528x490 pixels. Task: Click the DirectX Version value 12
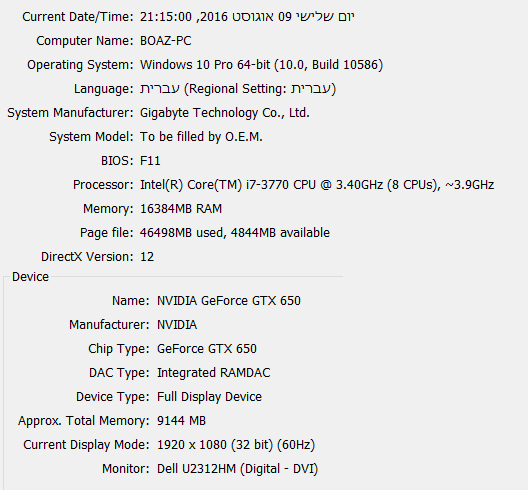(147, 257)
